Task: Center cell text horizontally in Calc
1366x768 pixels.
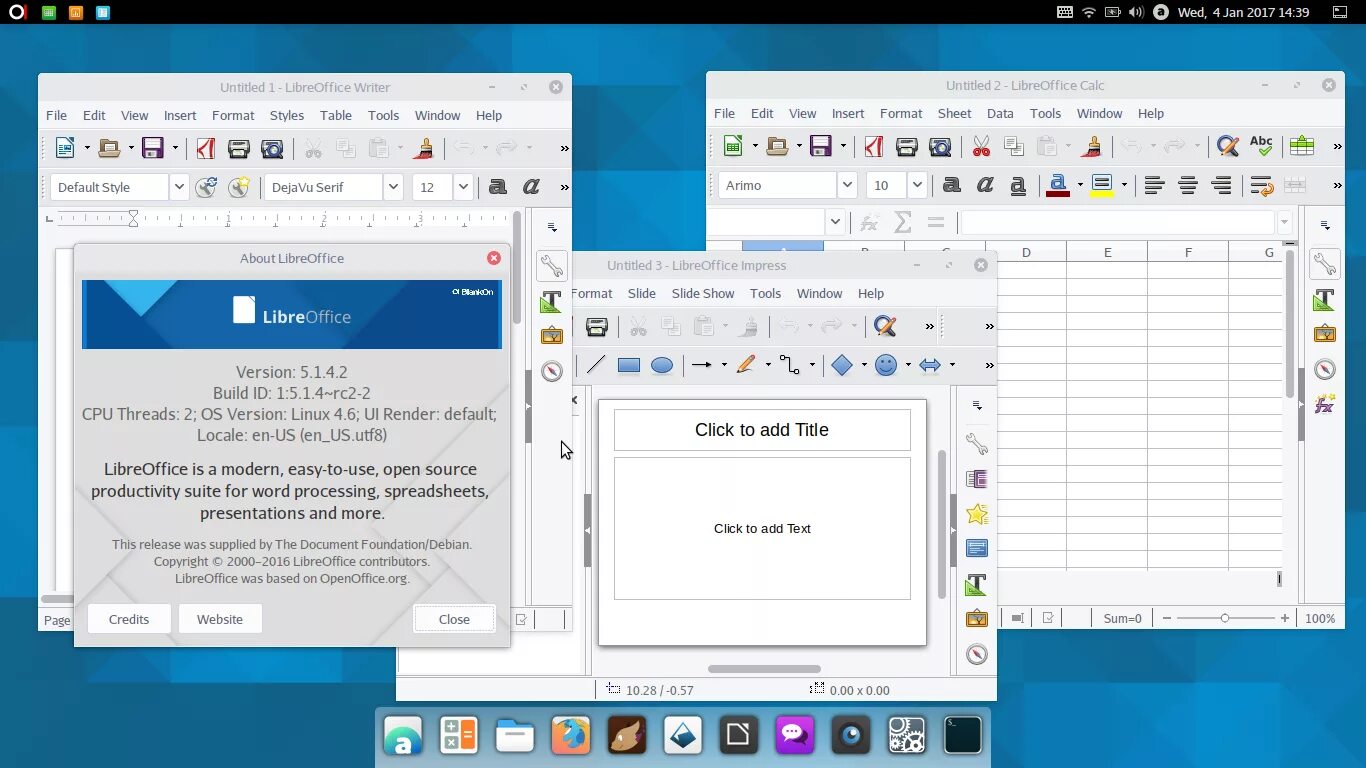Action: tap(1188, 185)
